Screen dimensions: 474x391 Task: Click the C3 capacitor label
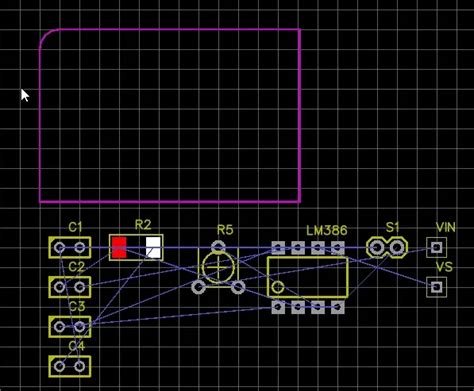point(77,306)
